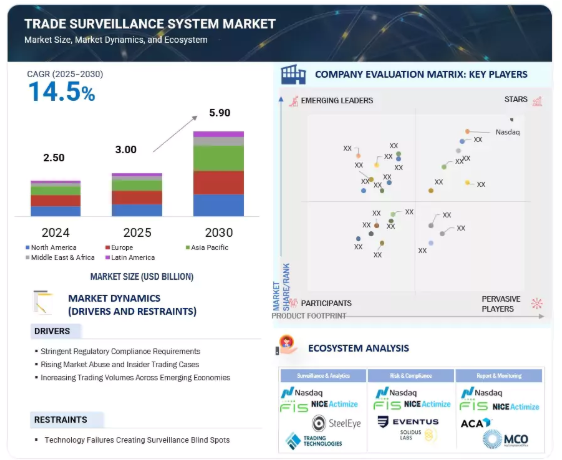Click the 2025 stacked bar
Viewport: 562px width, 460px height.
coord(137,194)
